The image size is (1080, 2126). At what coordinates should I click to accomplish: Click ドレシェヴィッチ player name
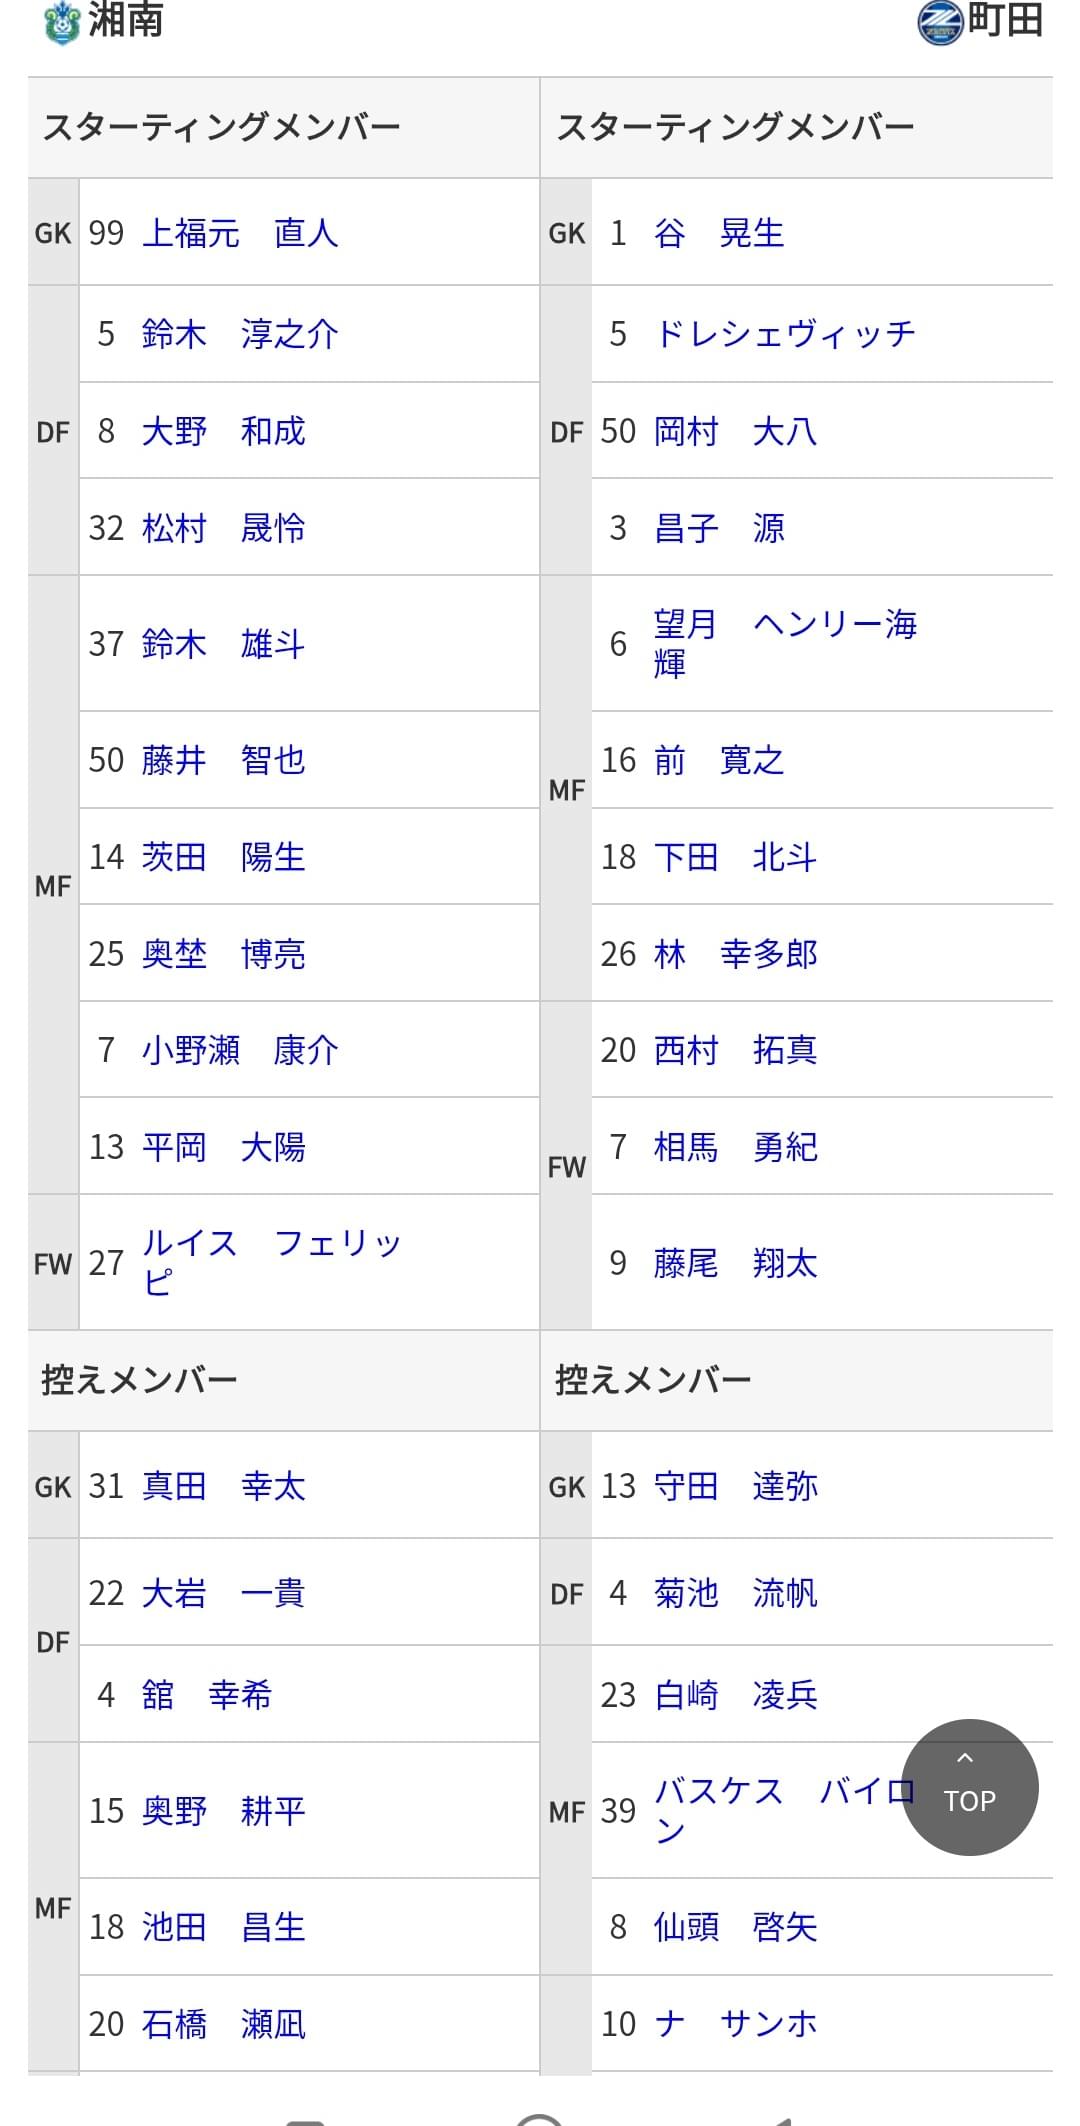tap(785, 334)
